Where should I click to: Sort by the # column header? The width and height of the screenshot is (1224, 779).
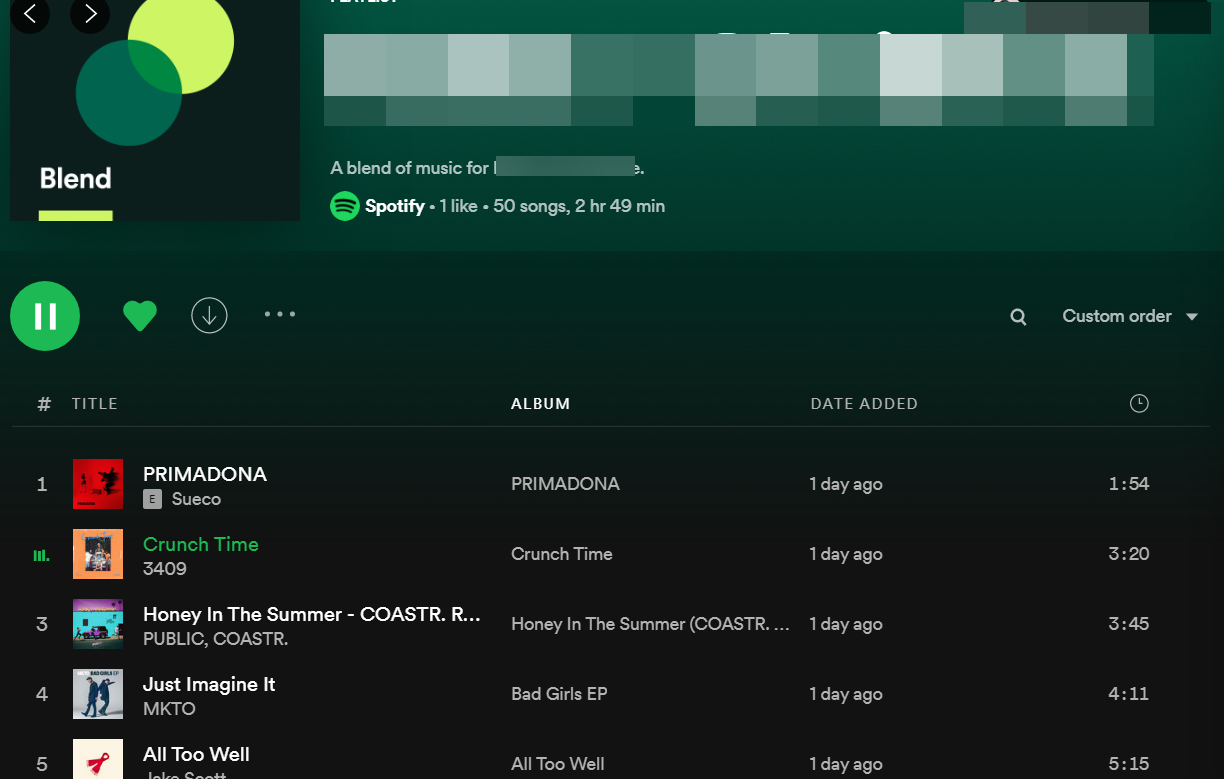point(44,404)
